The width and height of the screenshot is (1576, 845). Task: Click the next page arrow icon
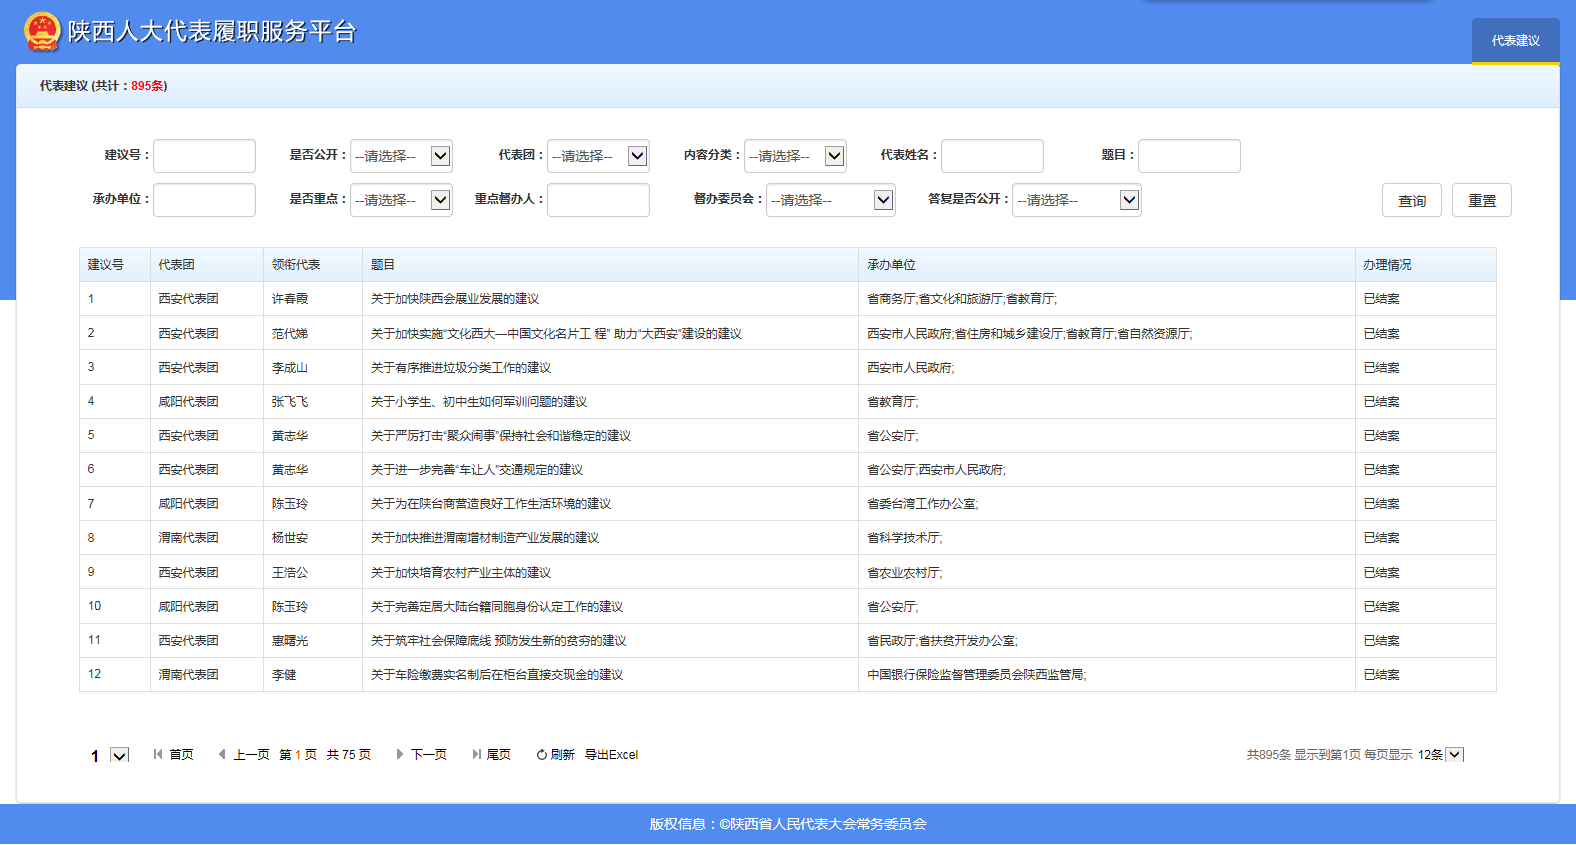(400, 755)
